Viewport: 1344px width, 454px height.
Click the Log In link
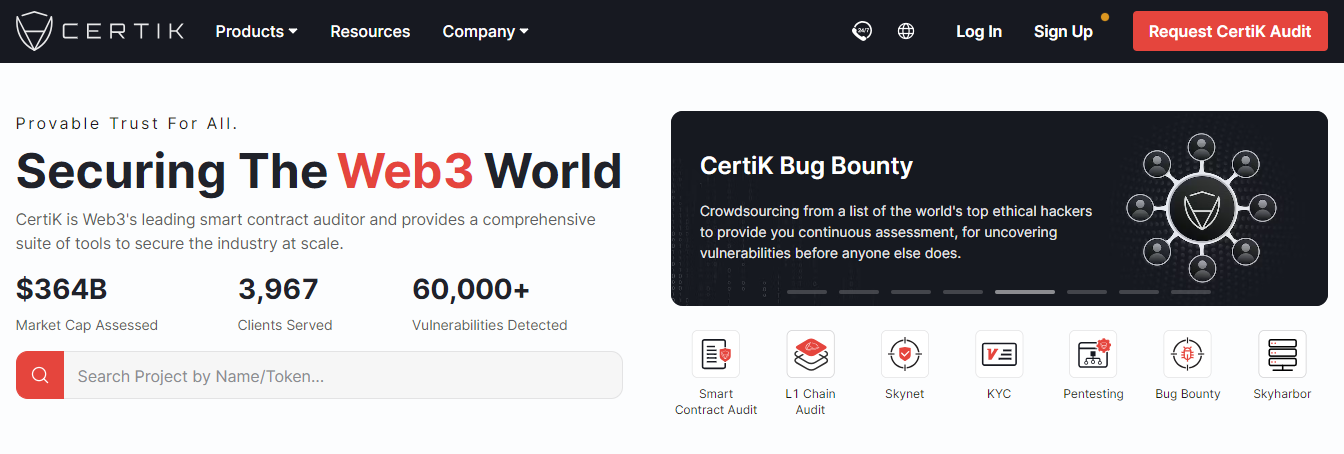[979, 31]
